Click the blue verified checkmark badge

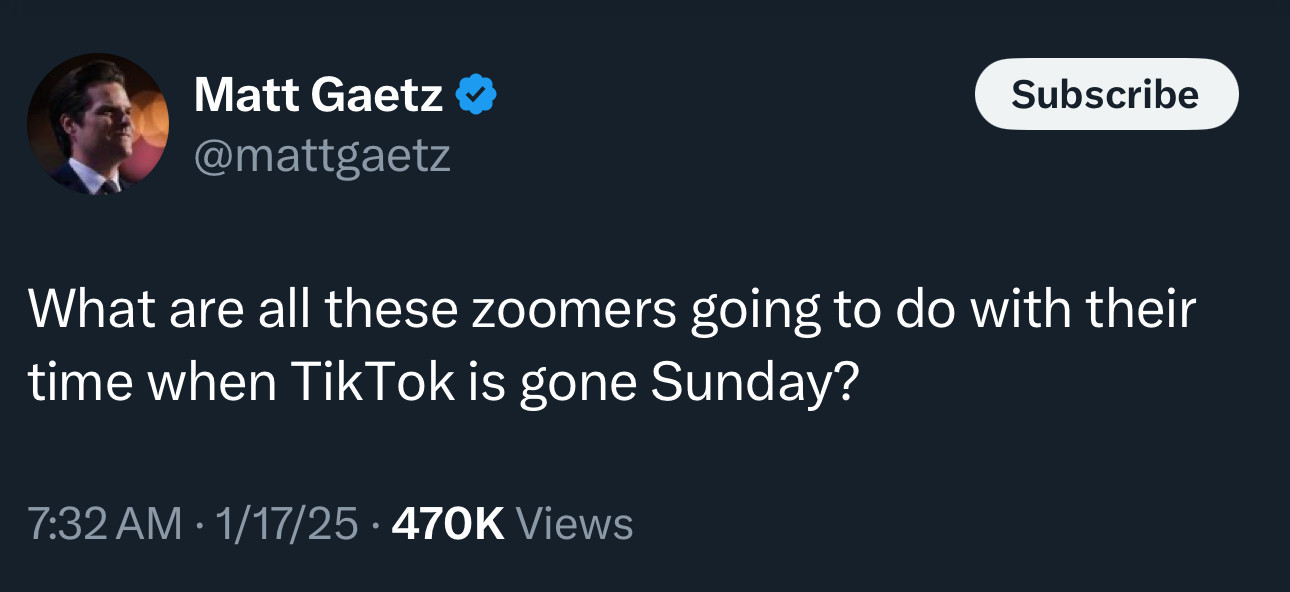[477, 96]
